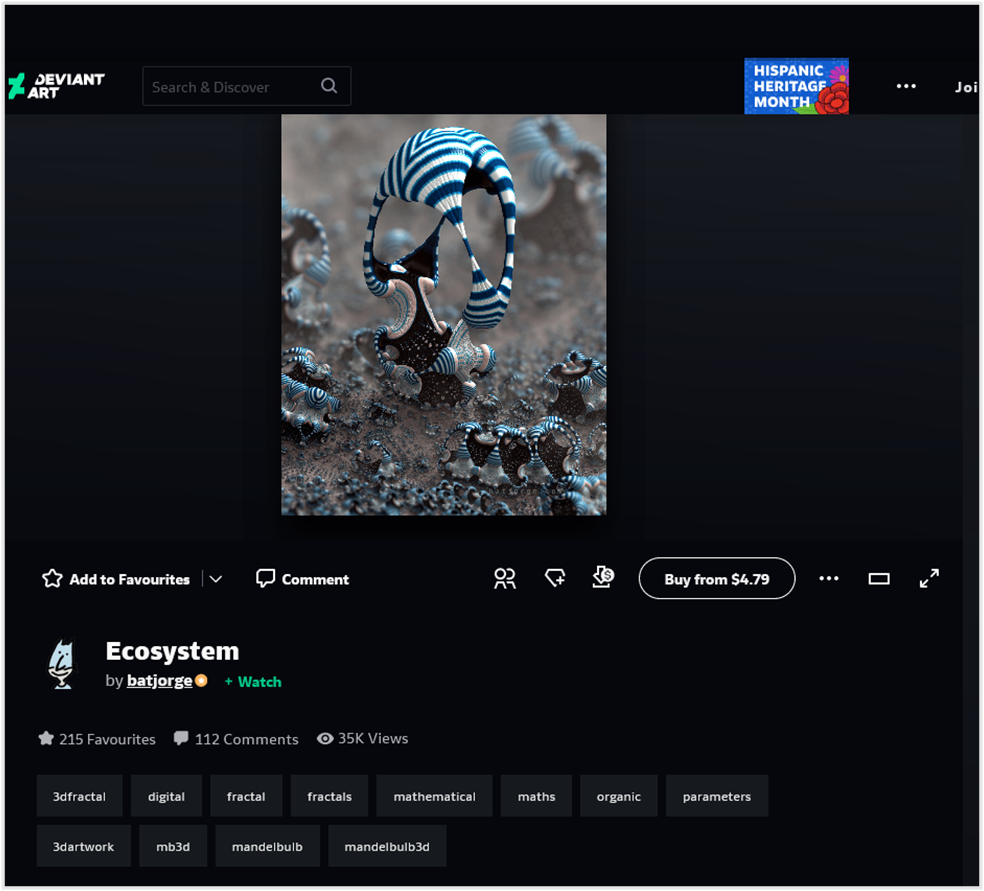Click the Core member badge beside batjorge
This screenshot has width=984, height=891.
201,681
